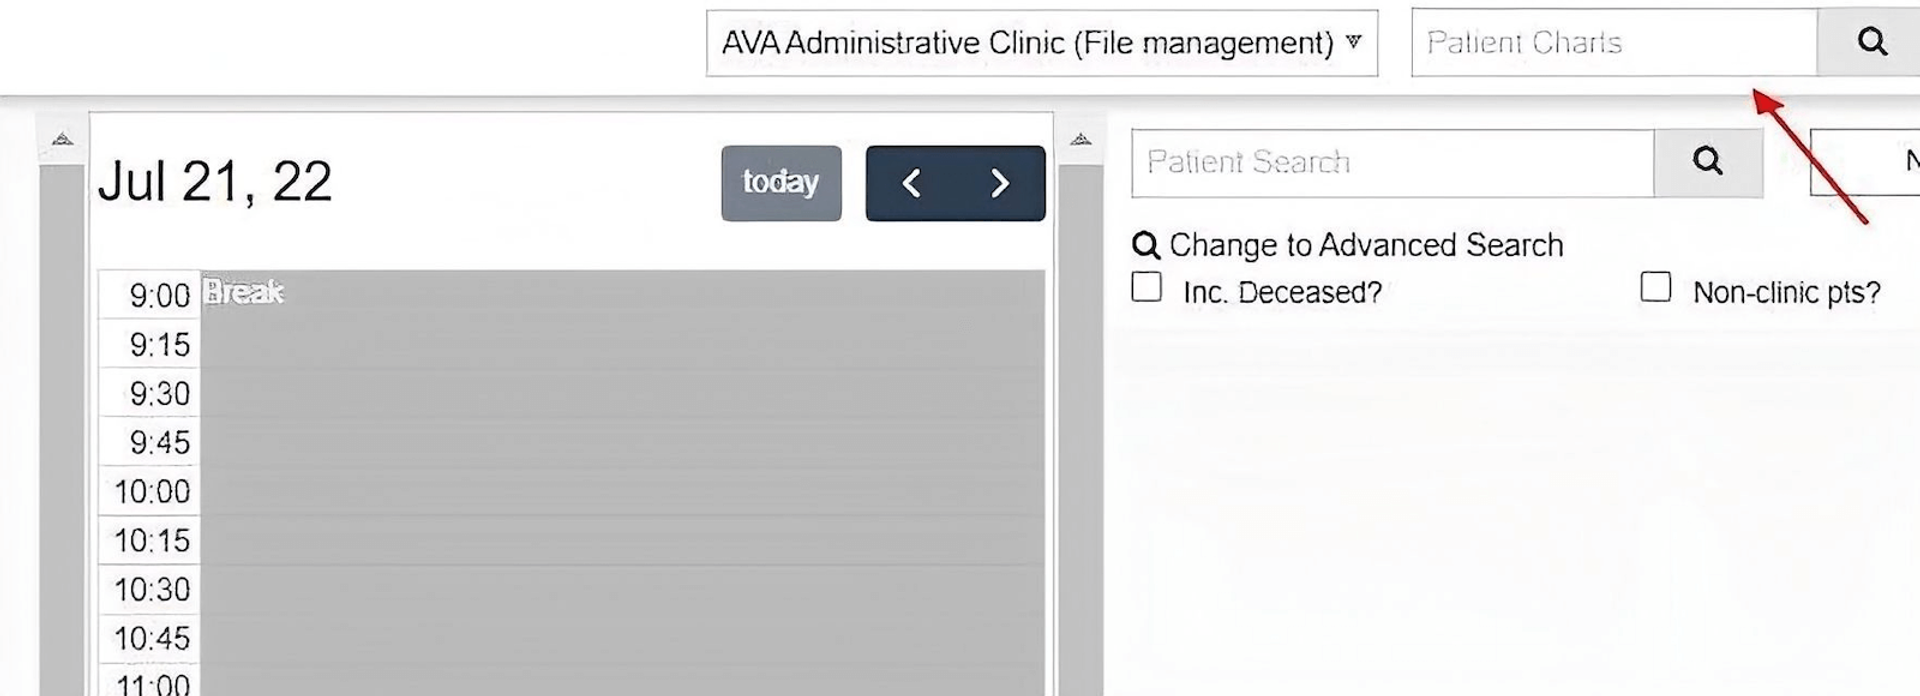Pick the 9:30 appointment slot
The width and height of the screenshot is (1920, 696).
pyautogui.click(x=620, y=393)
